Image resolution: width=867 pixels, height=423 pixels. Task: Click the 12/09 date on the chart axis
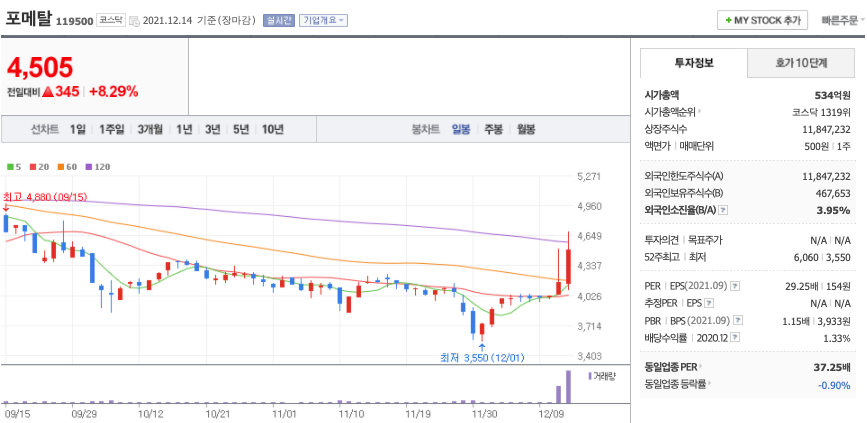[x=550, y=413]
